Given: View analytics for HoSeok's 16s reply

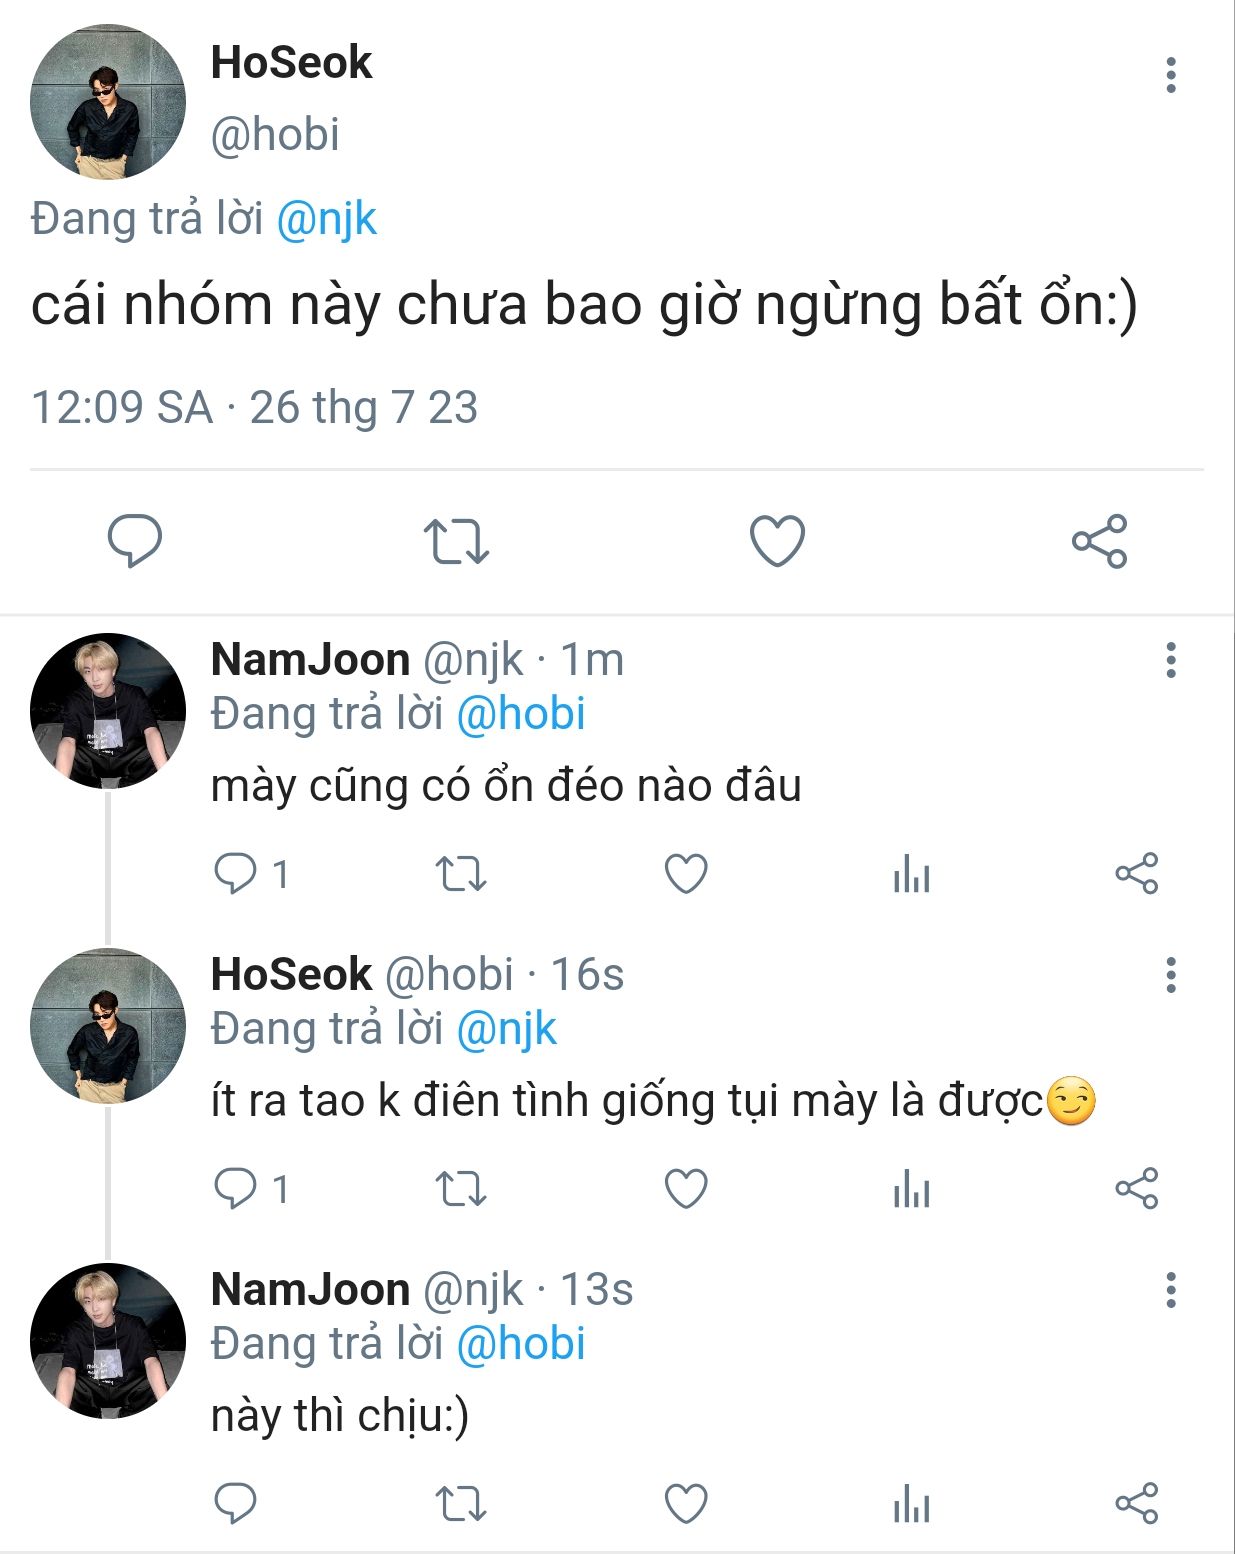Looking at the screenshot, I should (911, 1189).
